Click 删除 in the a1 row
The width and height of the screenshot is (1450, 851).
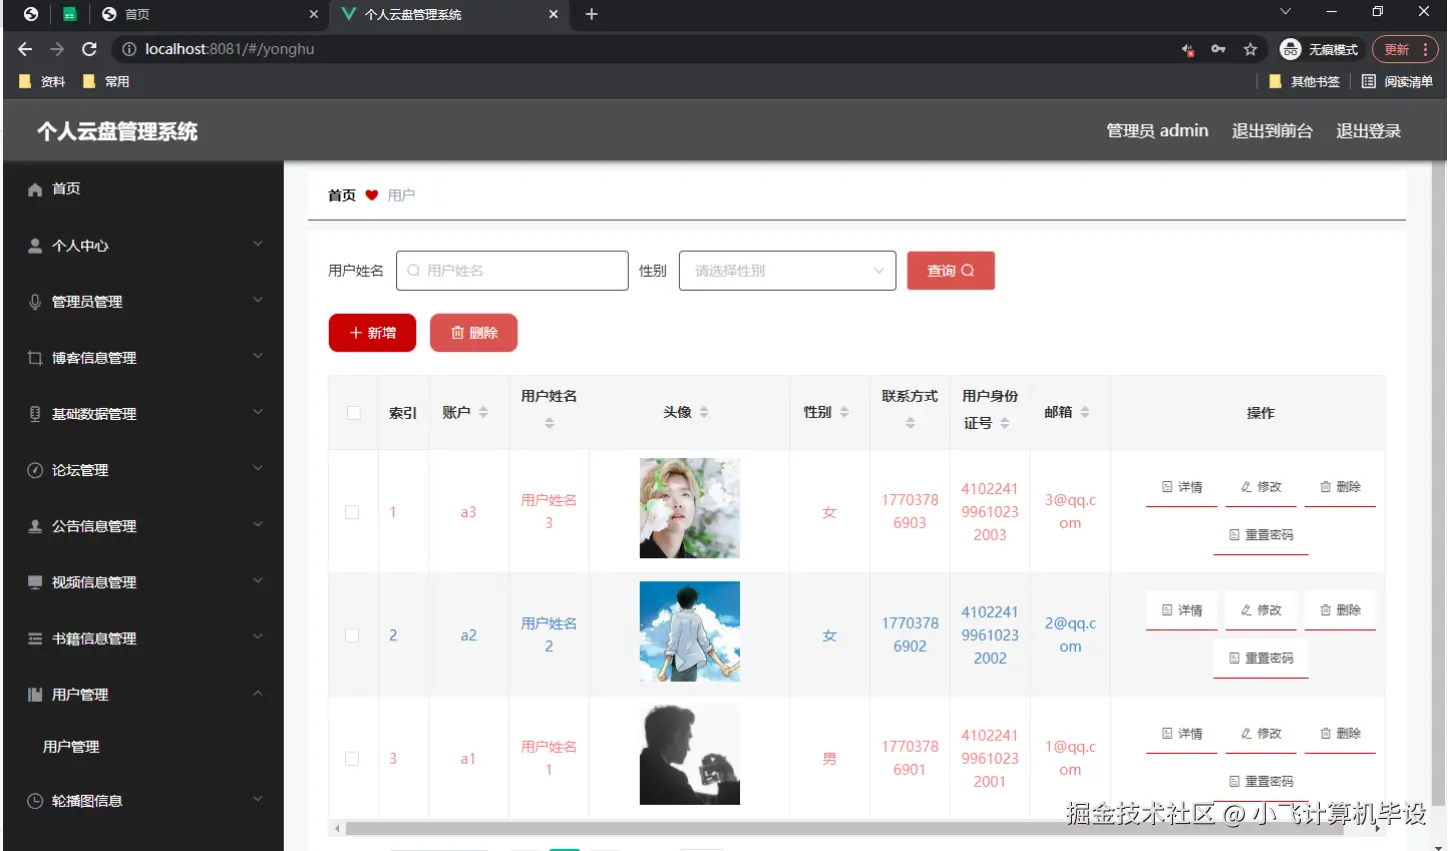click(x=1340, y=734)
